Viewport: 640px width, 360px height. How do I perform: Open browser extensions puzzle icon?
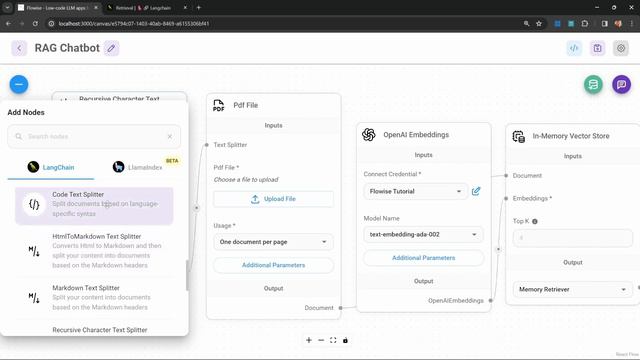click(585, 24)
